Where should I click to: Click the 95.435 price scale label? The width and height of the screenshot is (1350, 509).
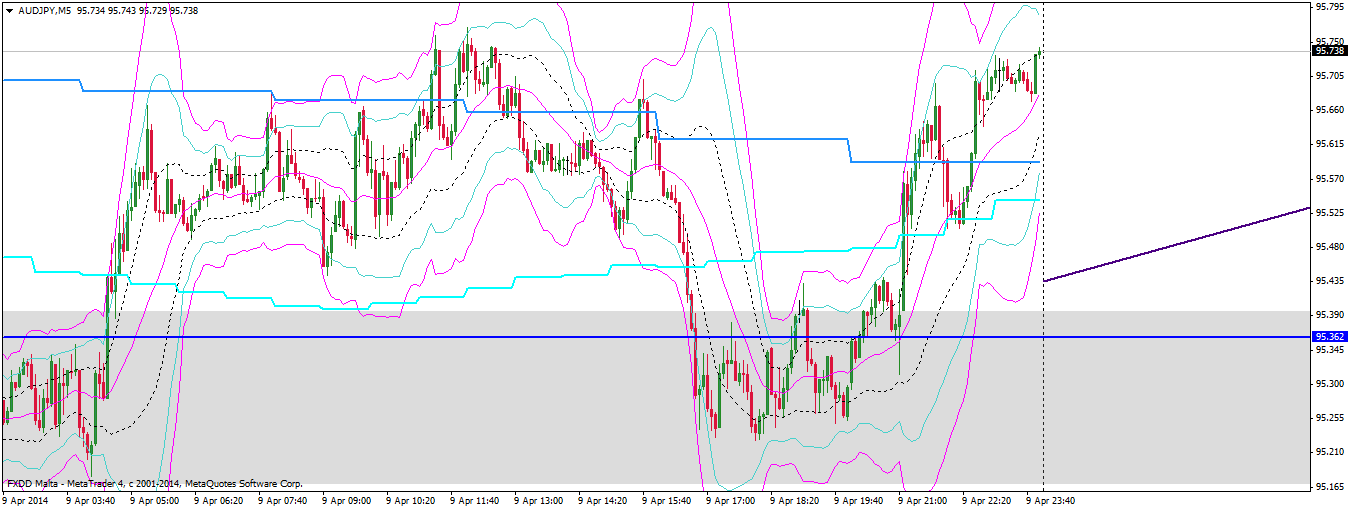[1329, 281]
